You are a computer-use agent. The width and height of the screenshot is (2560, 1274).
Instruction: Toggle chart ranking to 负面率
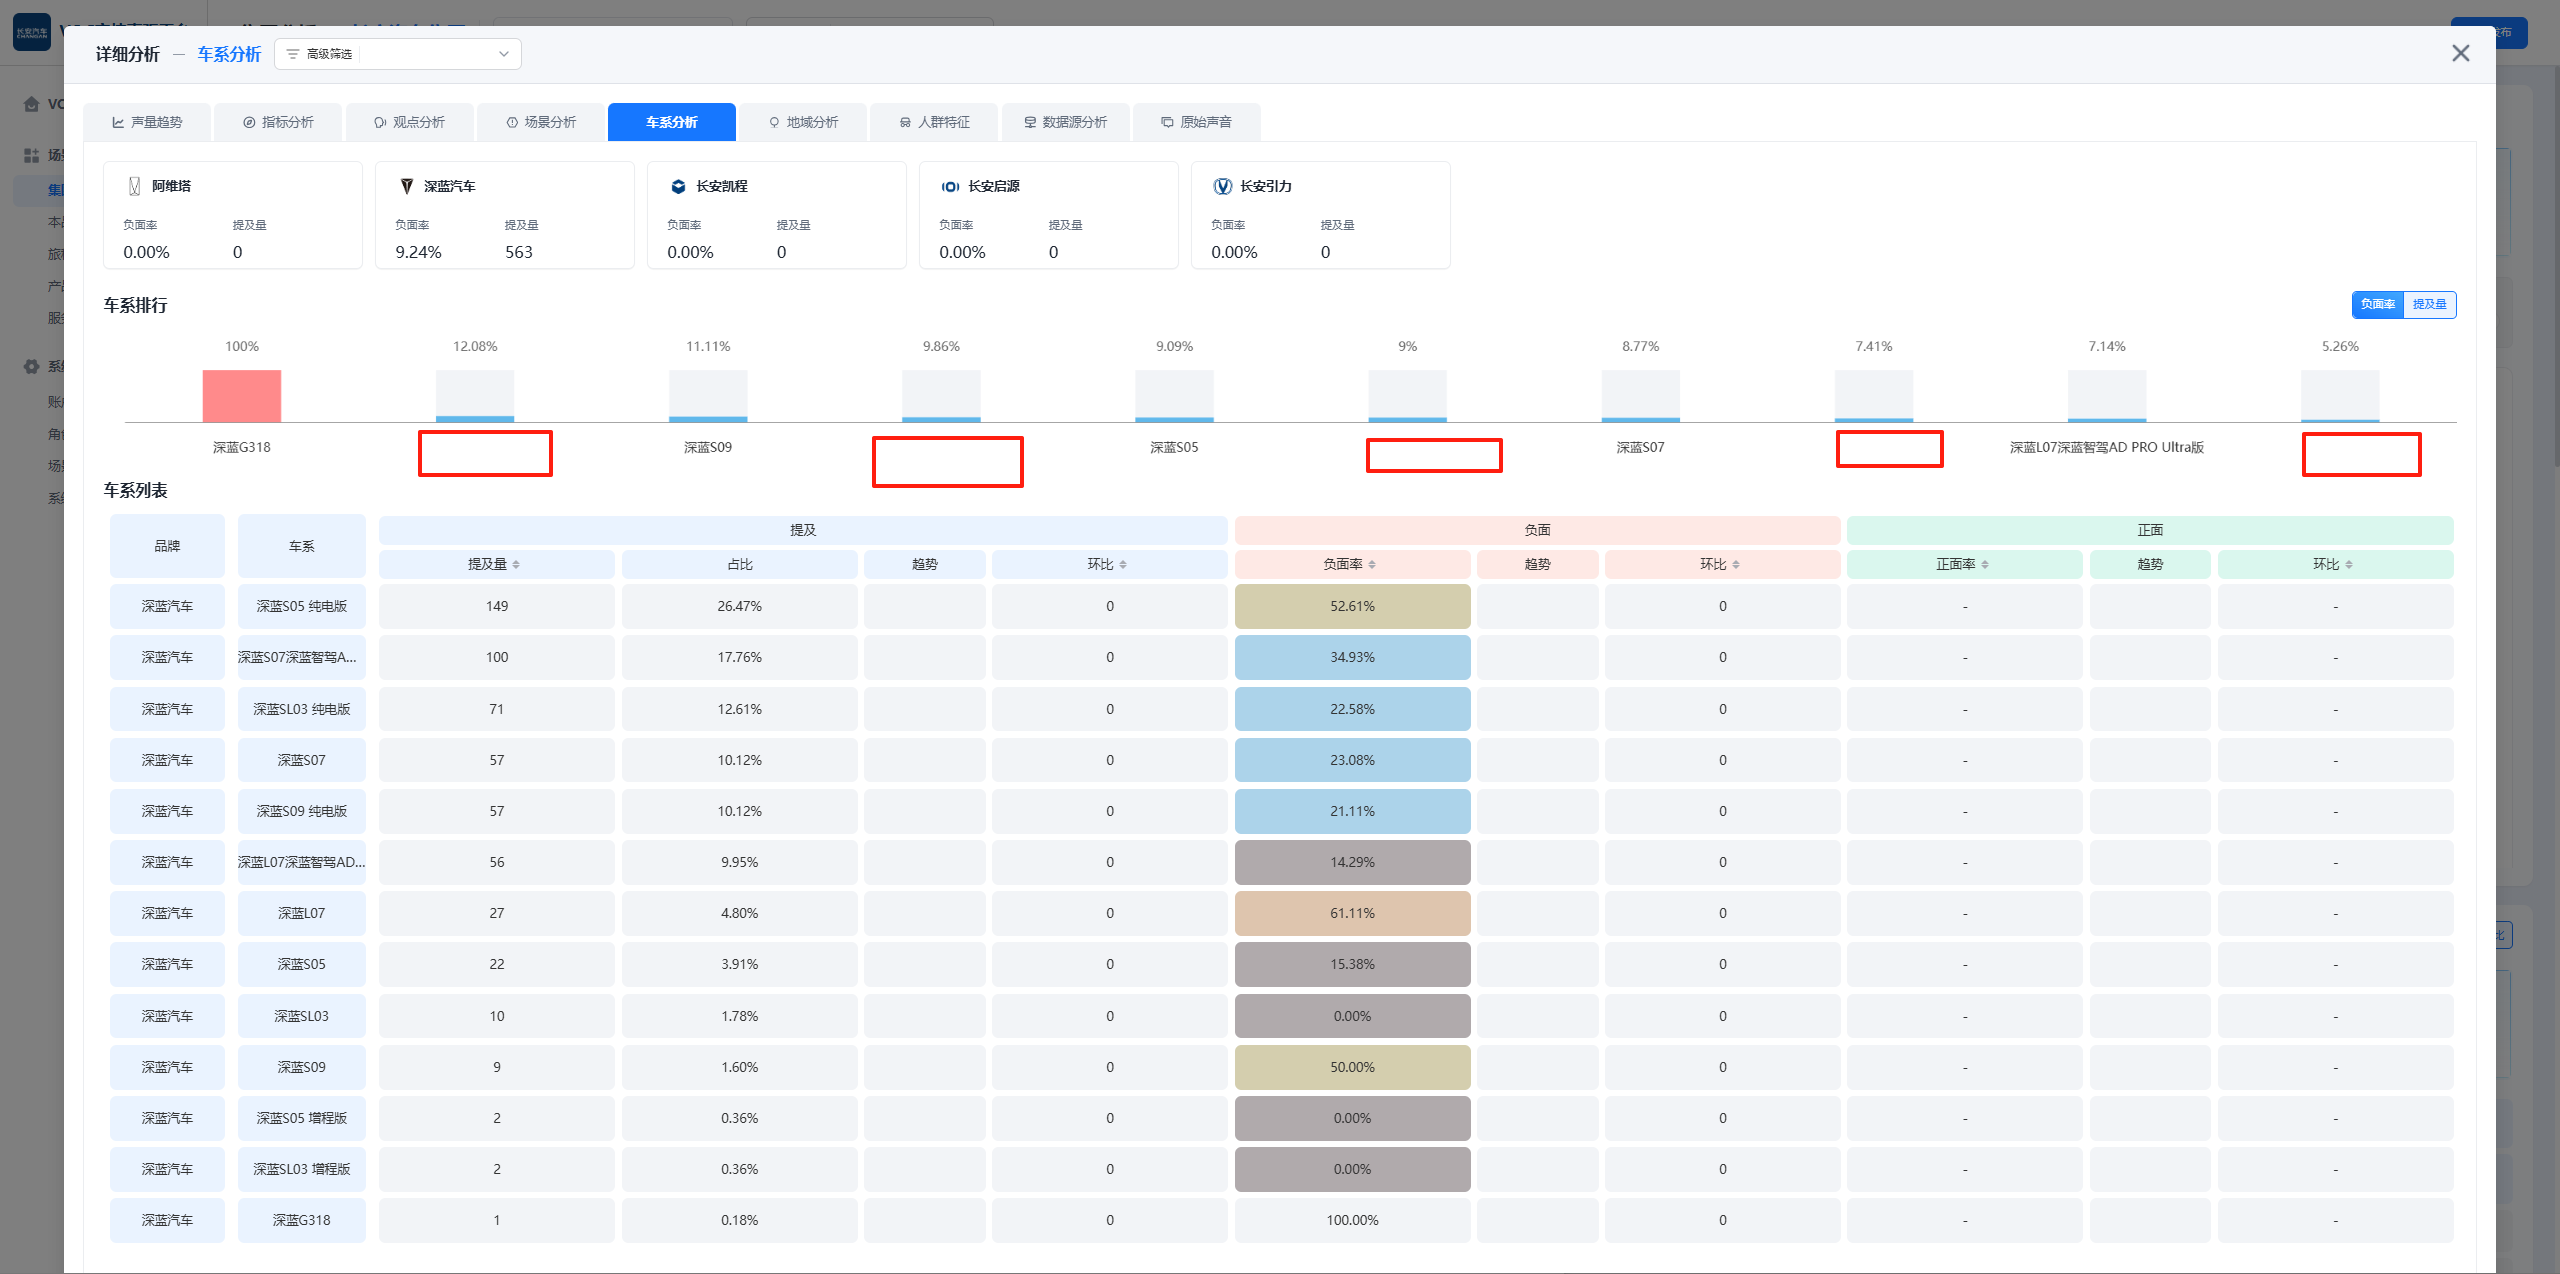(2377, 304)
